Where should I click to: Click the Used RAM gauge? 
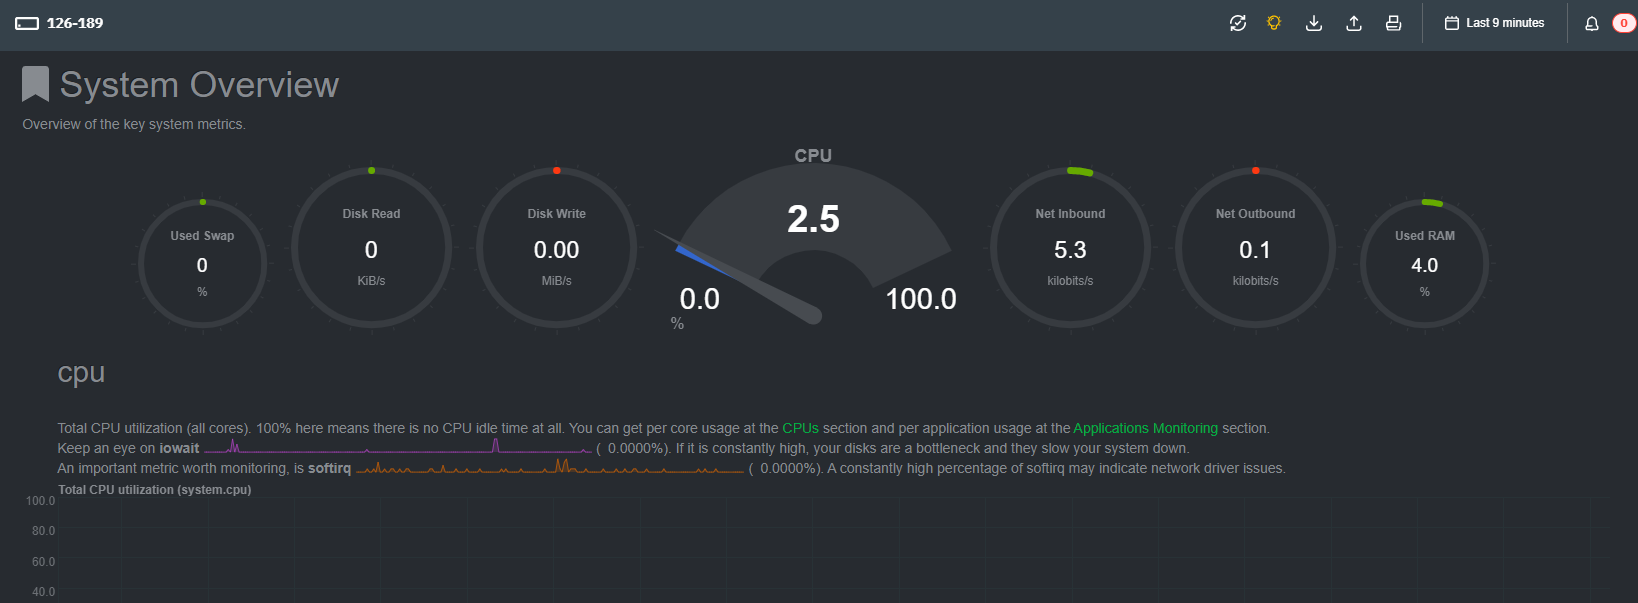pyautogui.click(x=1424, y=264)
